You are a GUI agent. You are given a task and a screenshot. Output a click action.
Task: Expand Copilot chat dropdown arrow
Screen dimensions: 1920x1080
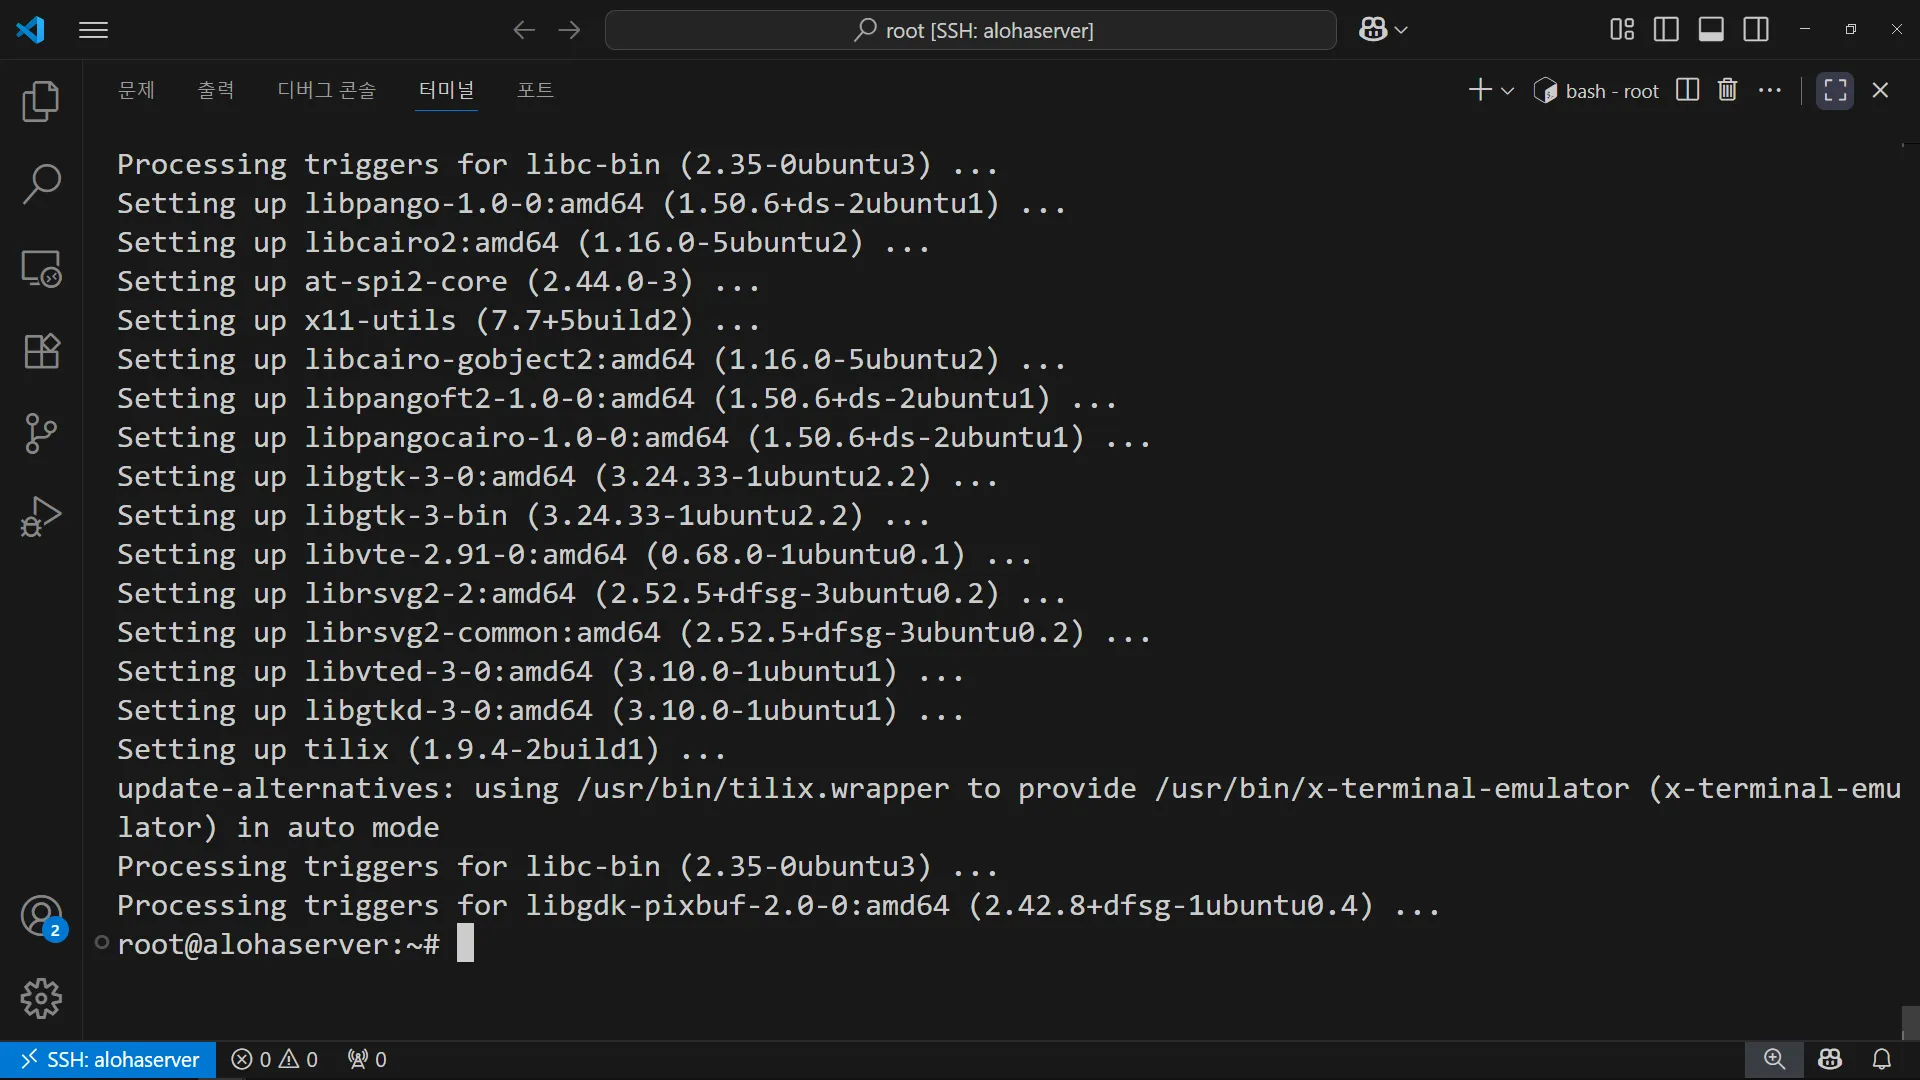coord(1402,30)
